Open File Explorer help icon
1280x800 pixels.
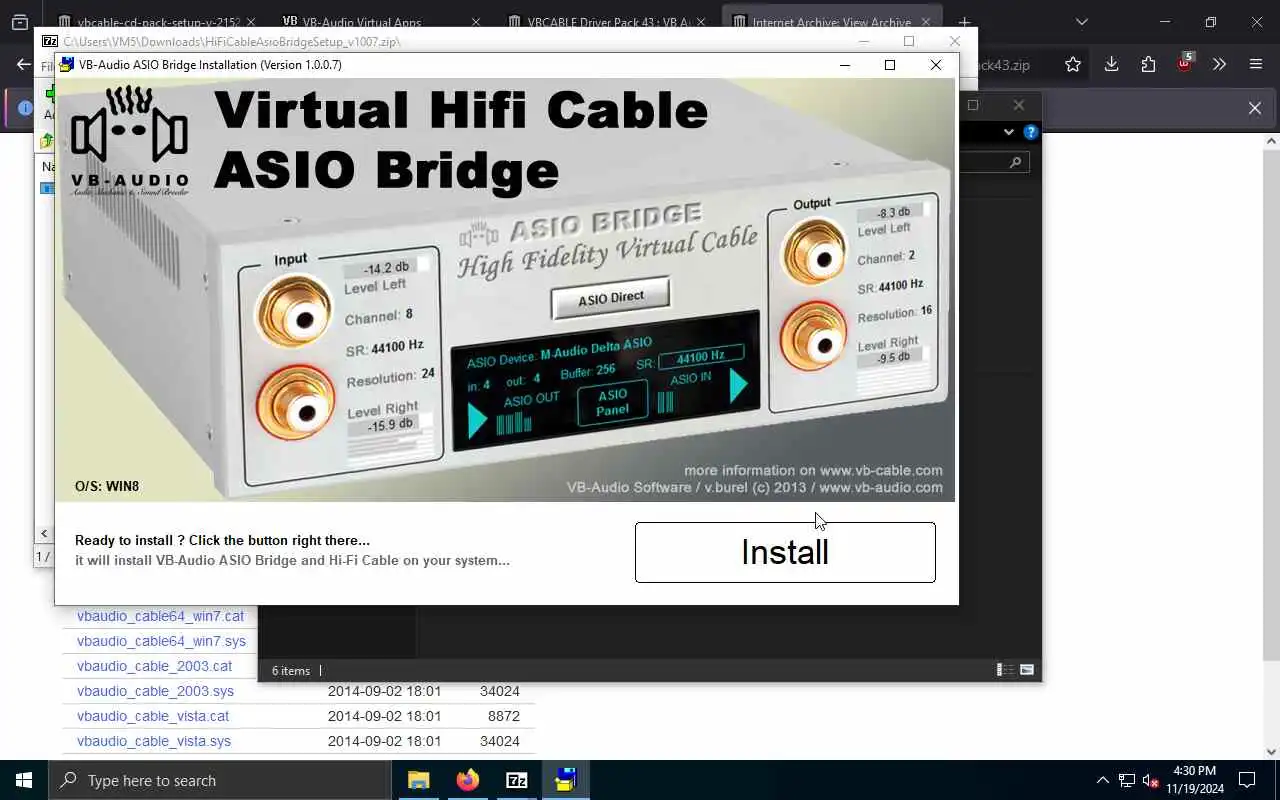1031,132
